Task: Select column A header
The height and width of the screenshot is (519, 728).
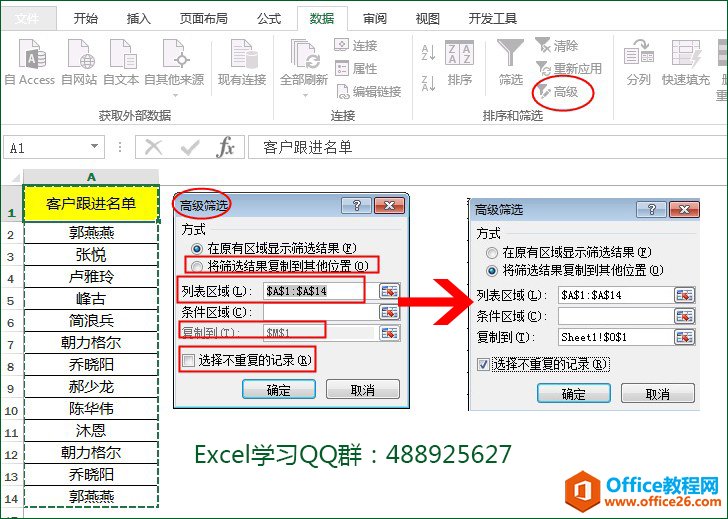Action: (x=91, y=177)
